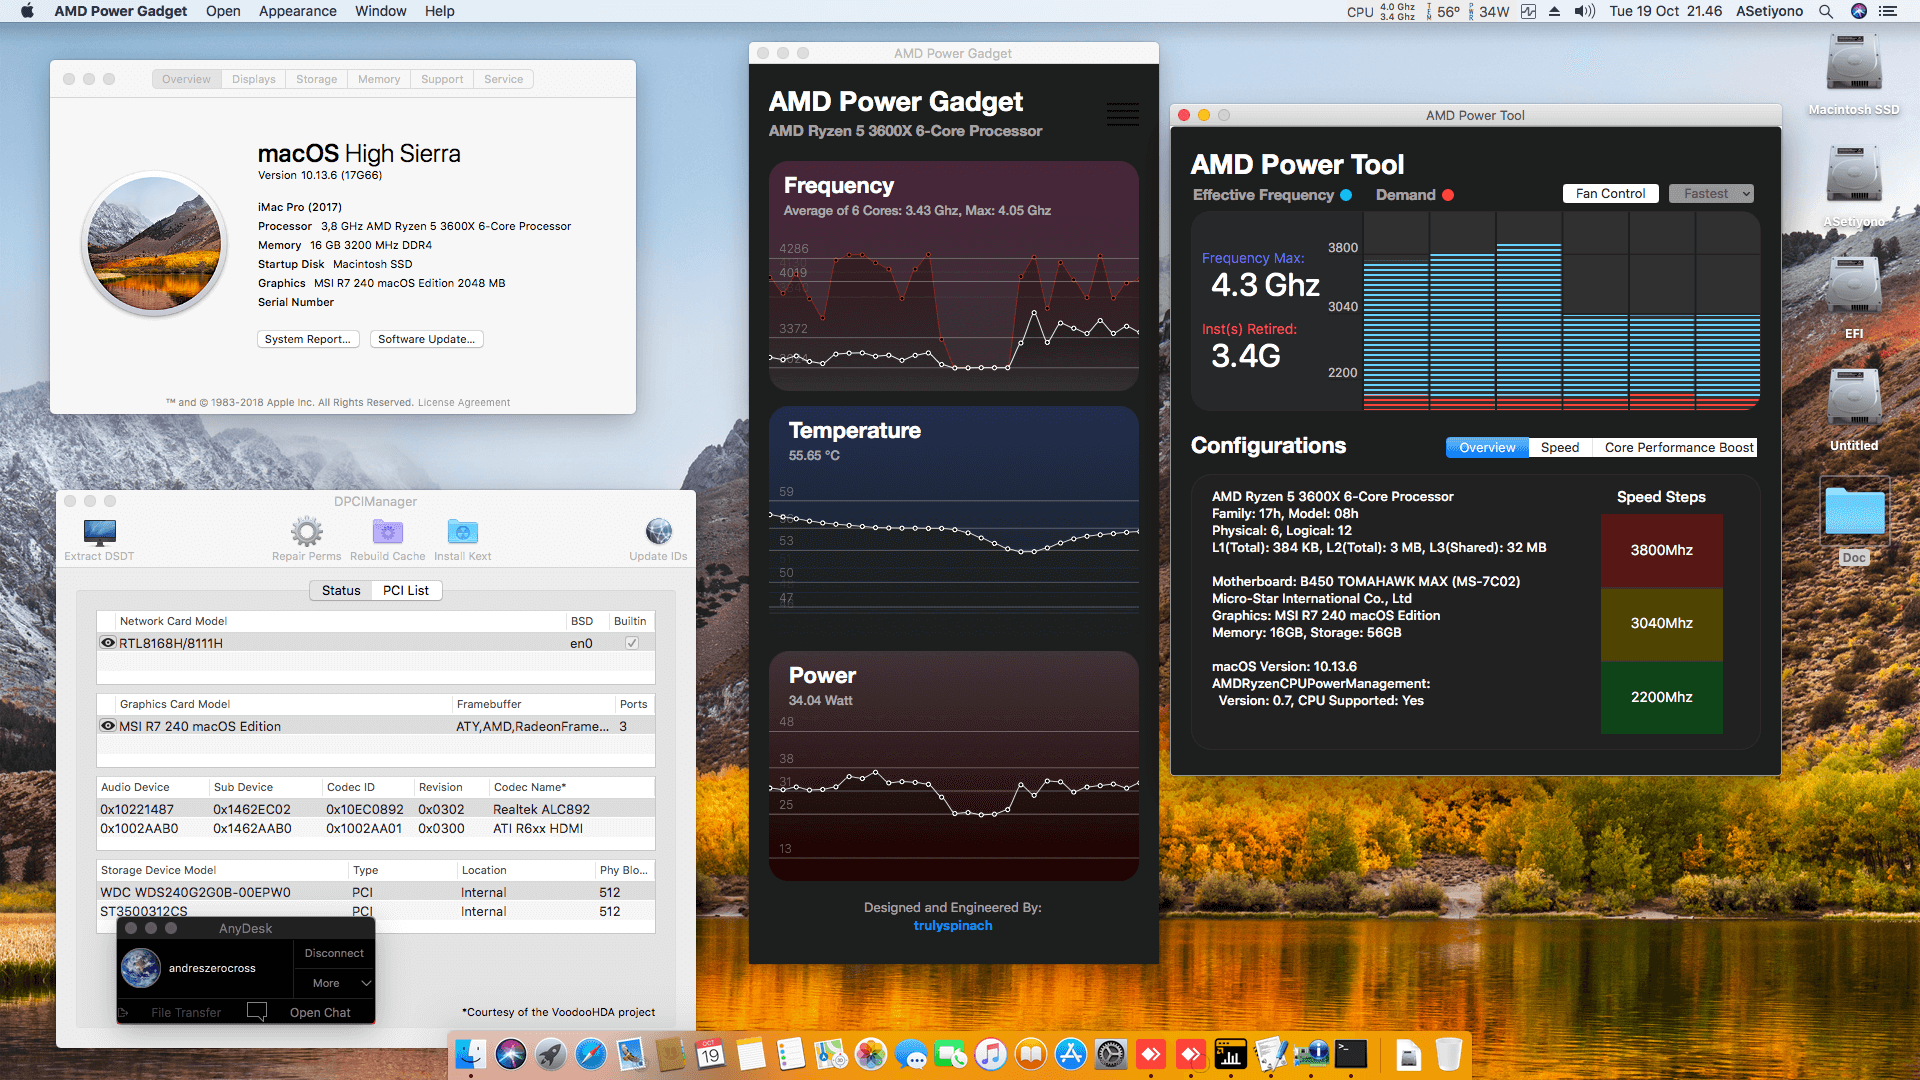Image resolution: width=1920 pixels, height=1080 pixels.
Task: Click 3040Mhz yellow speed step swatch
Action: click(x=1661, y=623)
